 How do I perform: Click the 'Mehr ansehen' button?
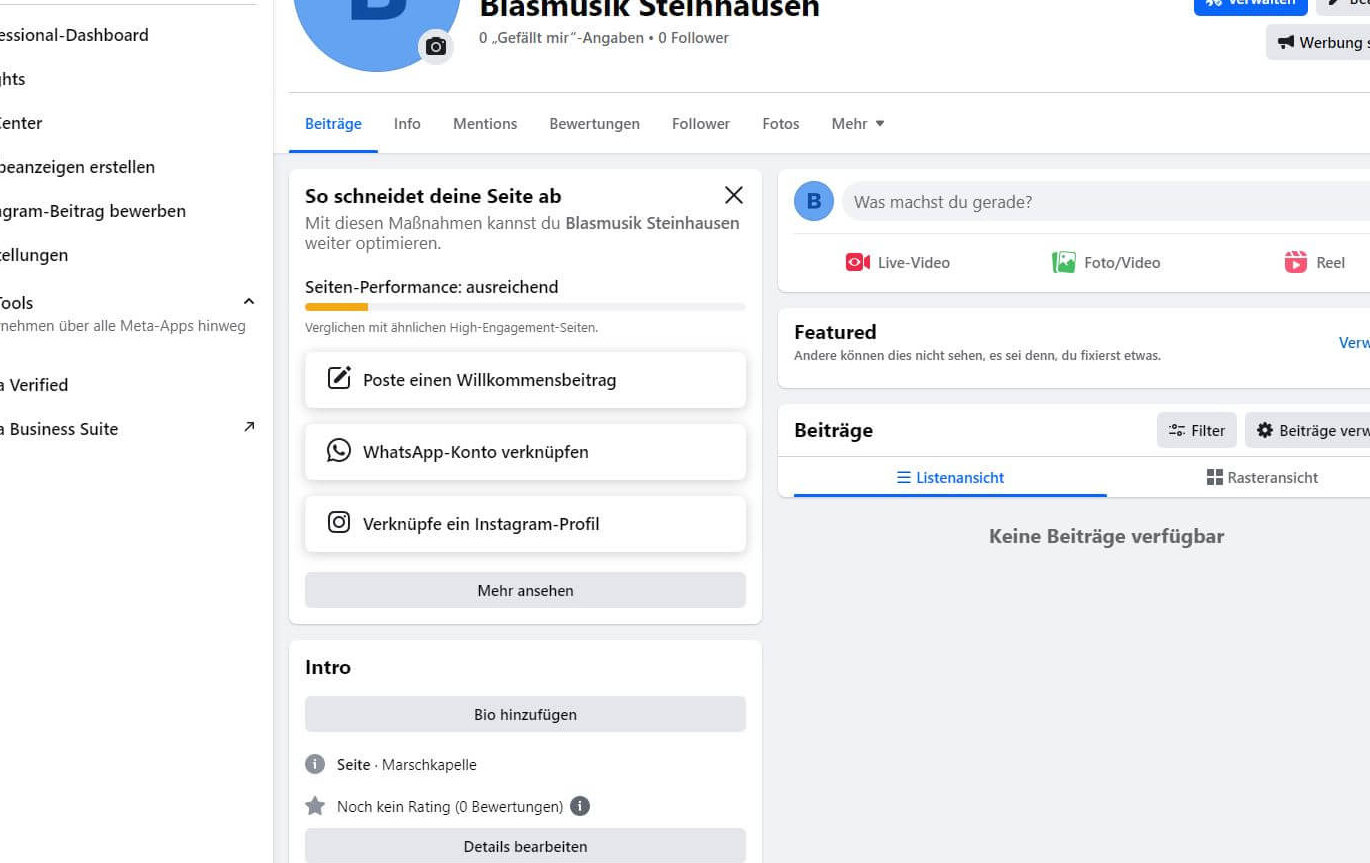pos(525,591)
